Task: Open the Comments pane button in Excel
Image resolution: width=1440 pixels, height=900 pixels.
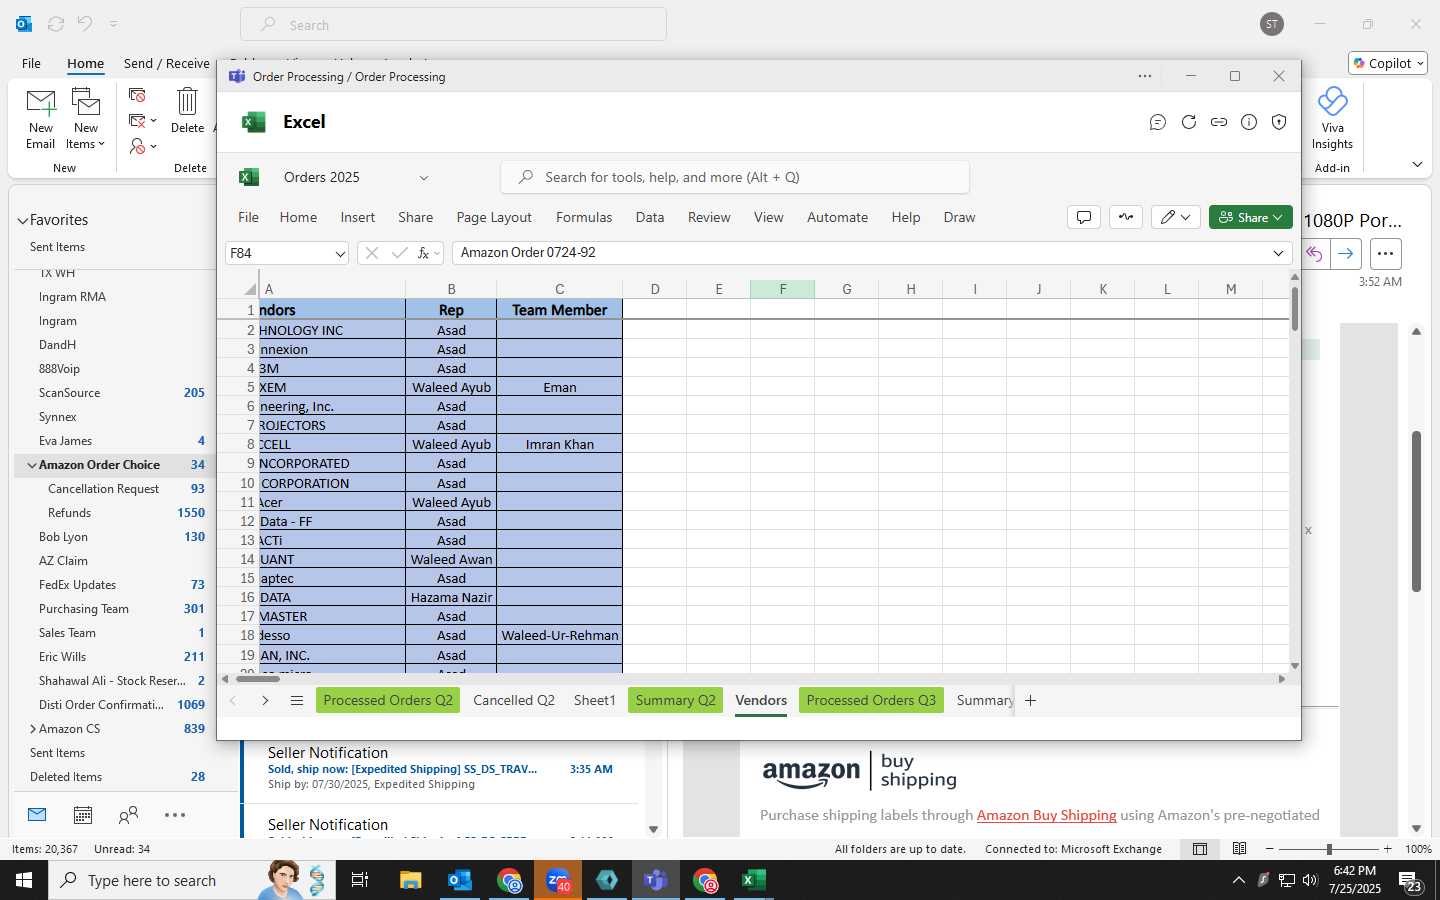Action: coord(1084,217)
